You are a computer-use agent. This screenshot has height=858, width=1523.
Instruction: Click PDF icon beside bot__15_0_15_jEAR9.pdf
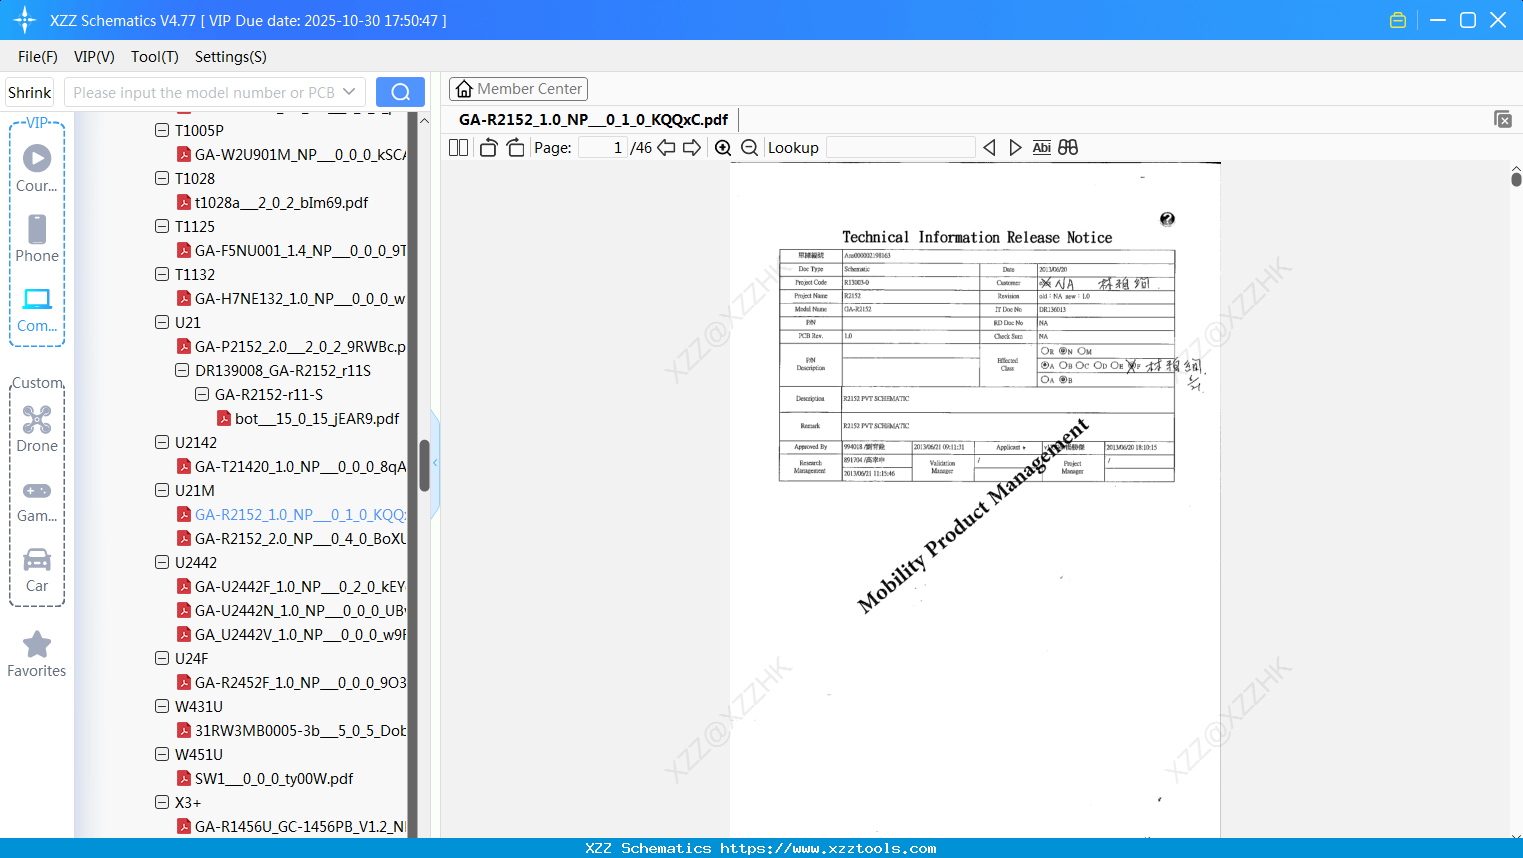[224, 418]
